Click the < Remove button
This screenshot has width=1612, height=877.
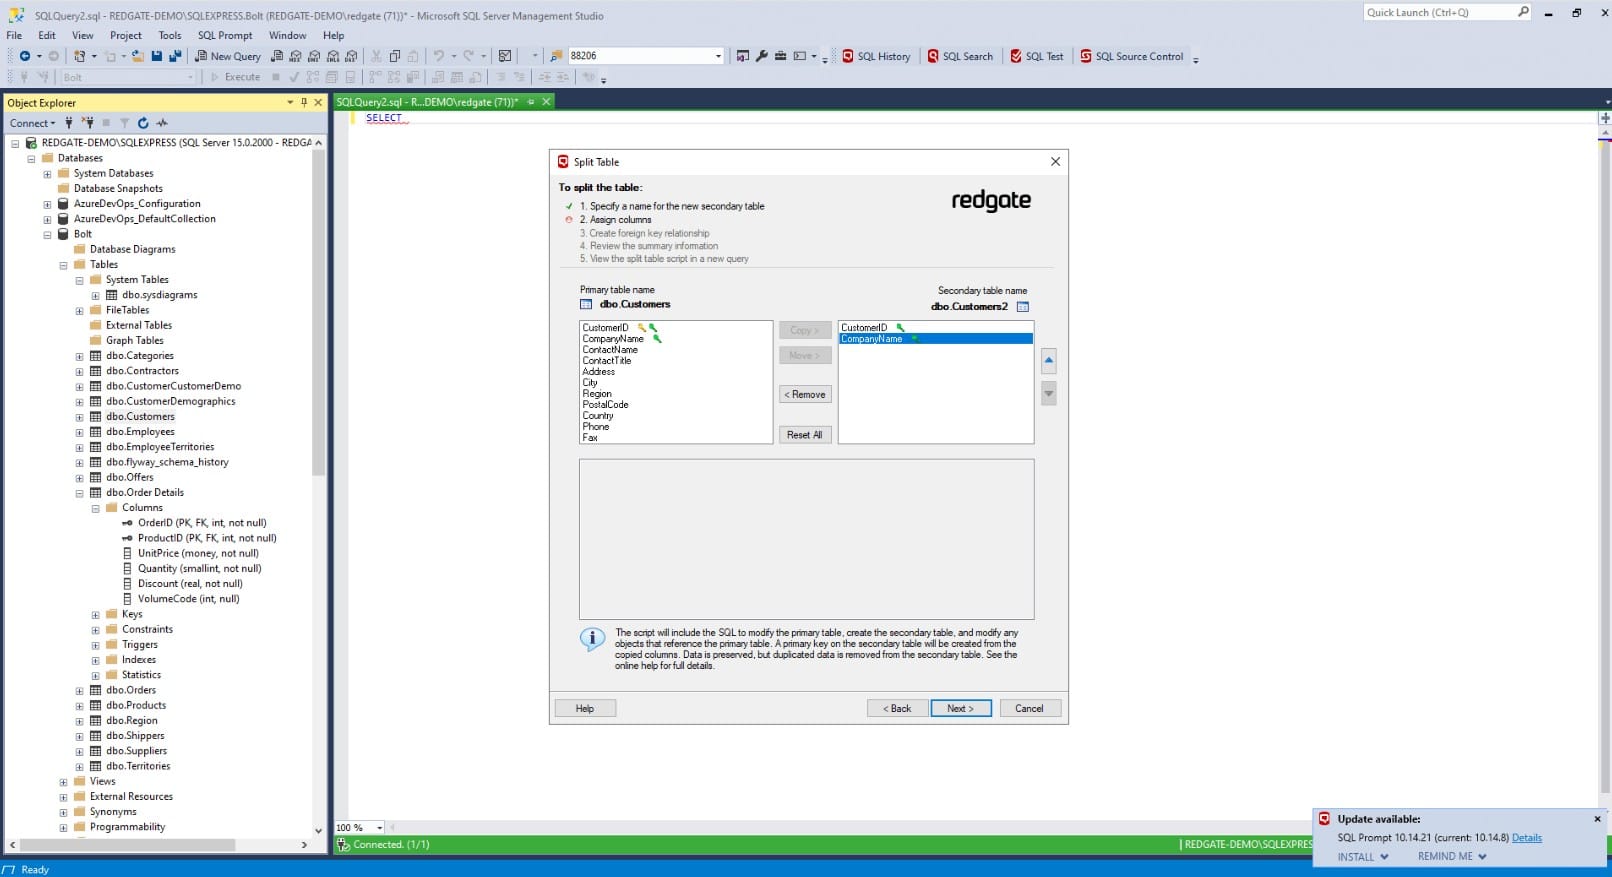point(805,395)
